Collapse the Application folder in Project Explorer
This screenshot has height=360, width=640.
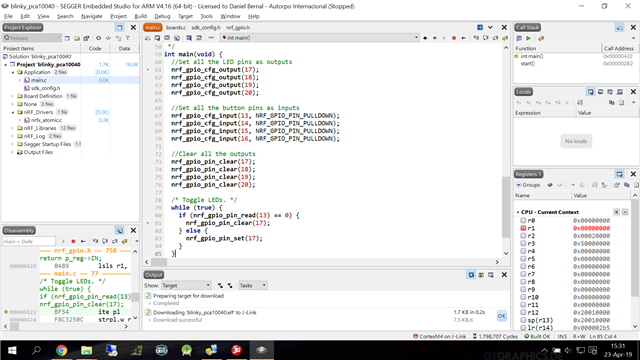pos(13,72)
